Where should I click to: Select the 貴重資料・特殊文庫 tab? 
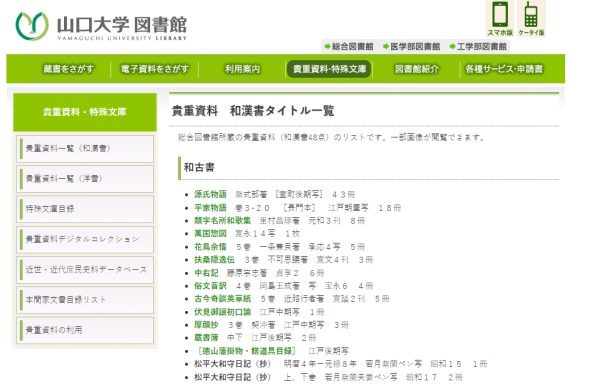pyautogui.click(x=329, y=69)
